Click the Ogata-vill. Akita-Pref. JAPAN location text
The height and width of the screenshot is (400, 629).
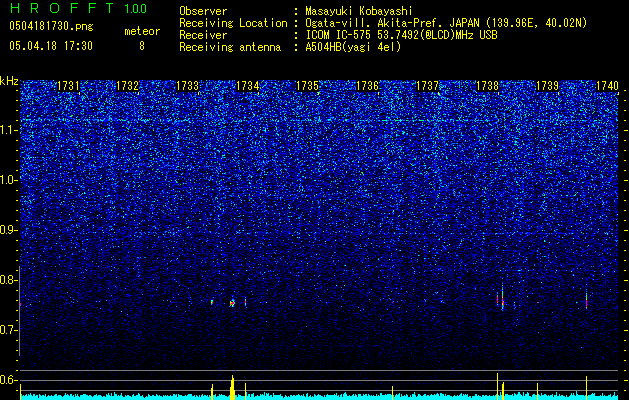coord(446,23)
